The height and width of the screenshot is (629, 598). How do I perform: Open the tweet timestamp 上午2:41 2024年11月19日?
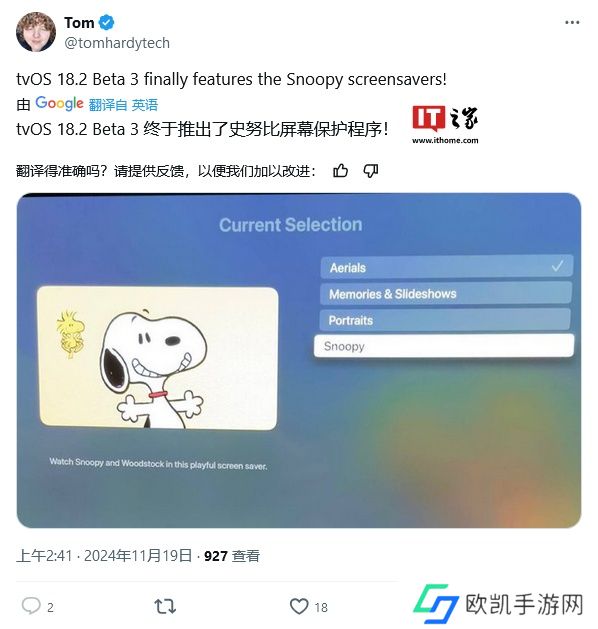pos(104,556)
